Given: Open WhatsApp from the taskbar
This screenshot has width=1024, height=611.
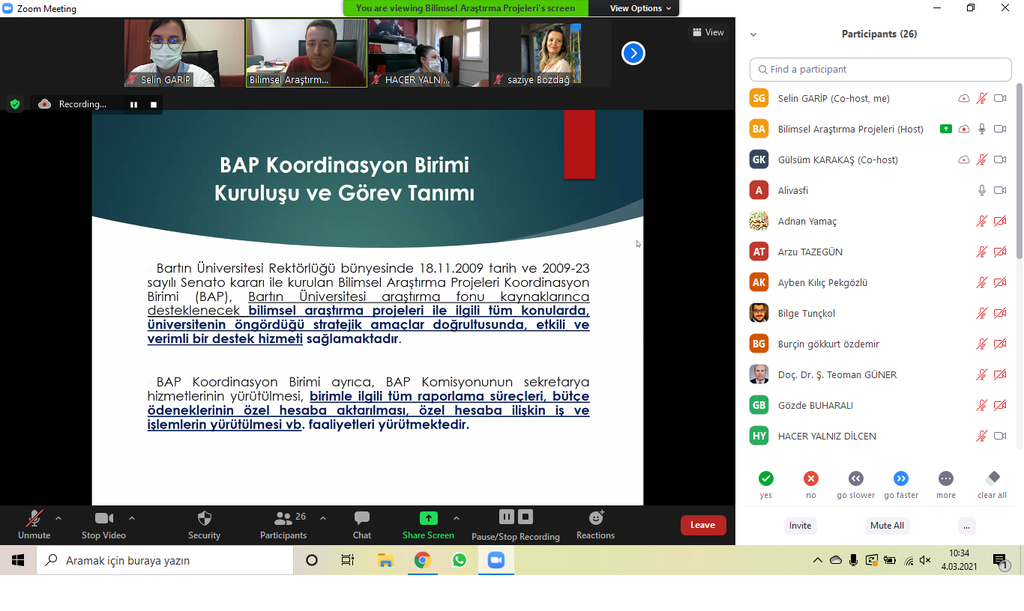Looking at the screenshot, I should point(459,561).
